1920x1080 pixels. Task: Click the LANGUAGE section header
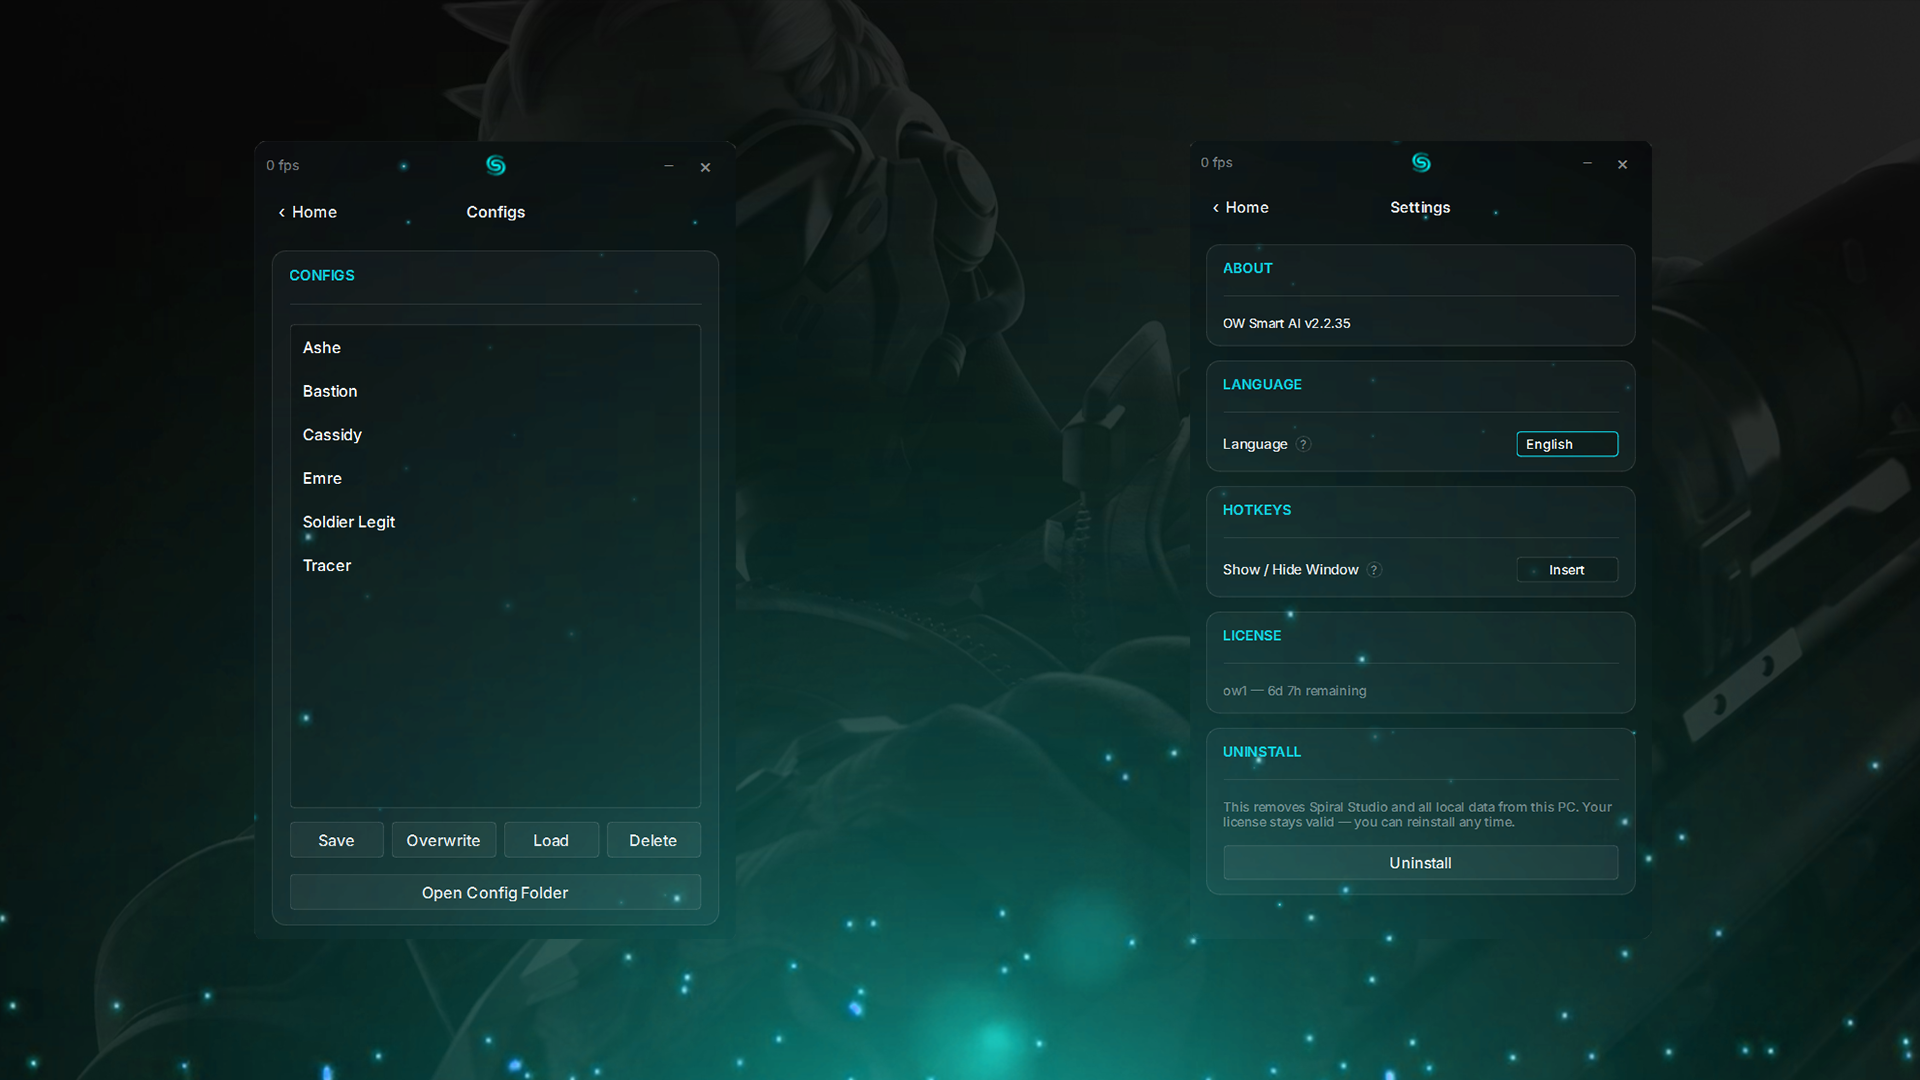point(1262,384)
